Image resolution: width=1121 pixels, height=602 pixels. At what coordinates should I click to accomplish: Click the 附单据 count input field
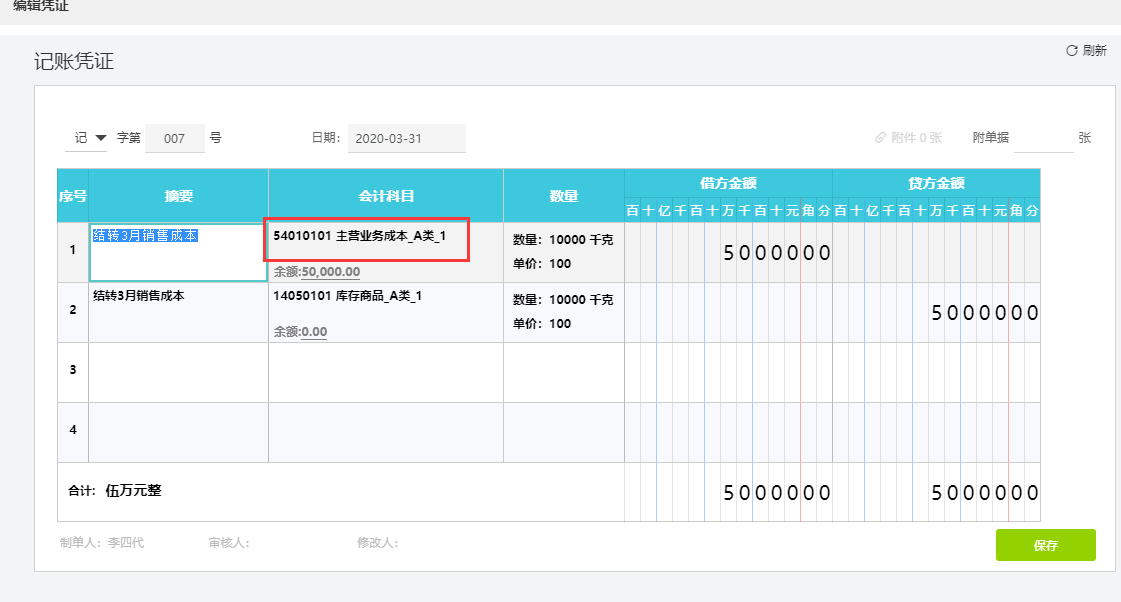pos(1043,138)
